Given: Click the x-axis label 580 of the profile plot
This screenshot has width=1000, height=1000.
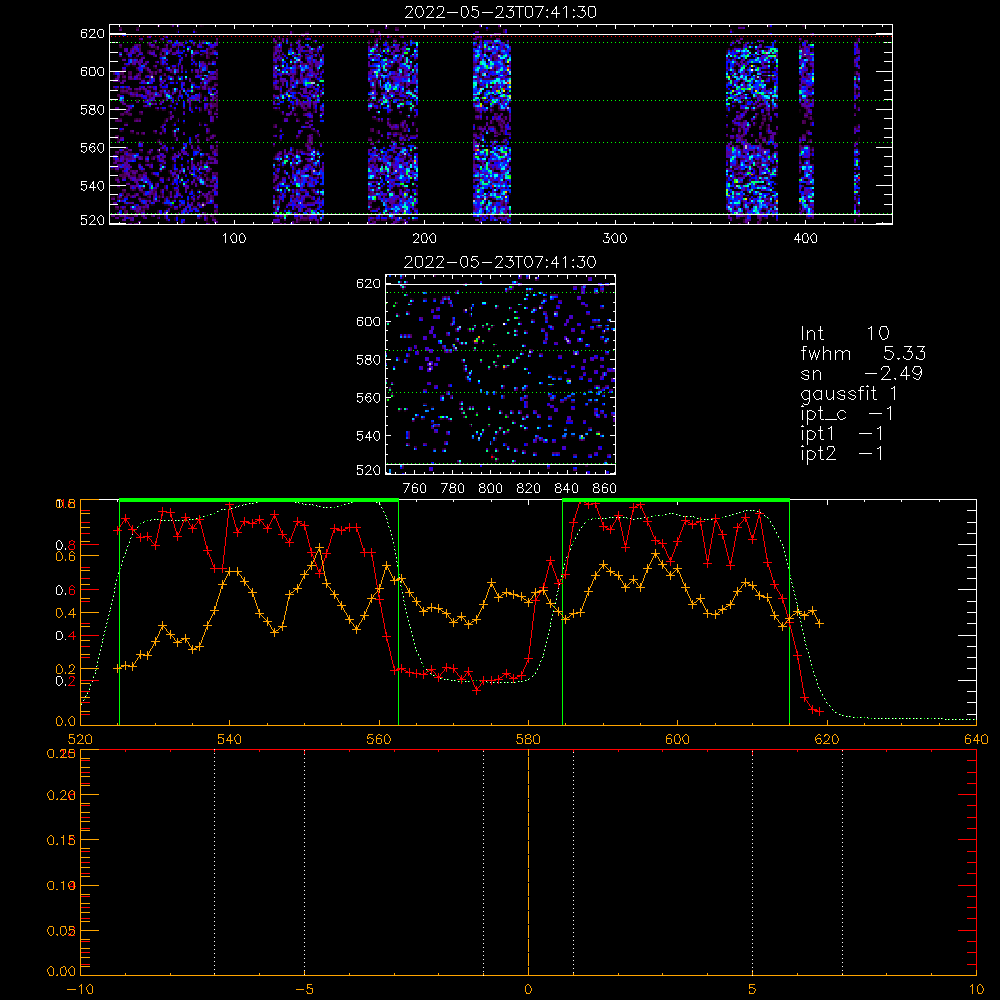Looking at the screenshot, I should click(528, 739).
